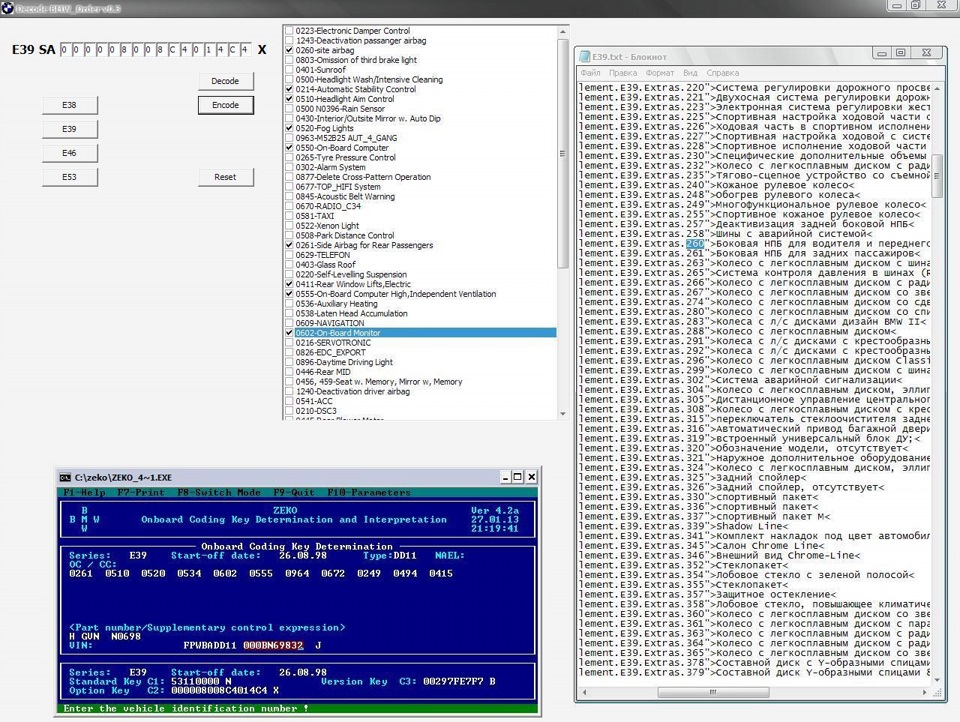Click the ZEKO console window icon
This screenshot has width=960, height=722.
click(x=65, y=477)
